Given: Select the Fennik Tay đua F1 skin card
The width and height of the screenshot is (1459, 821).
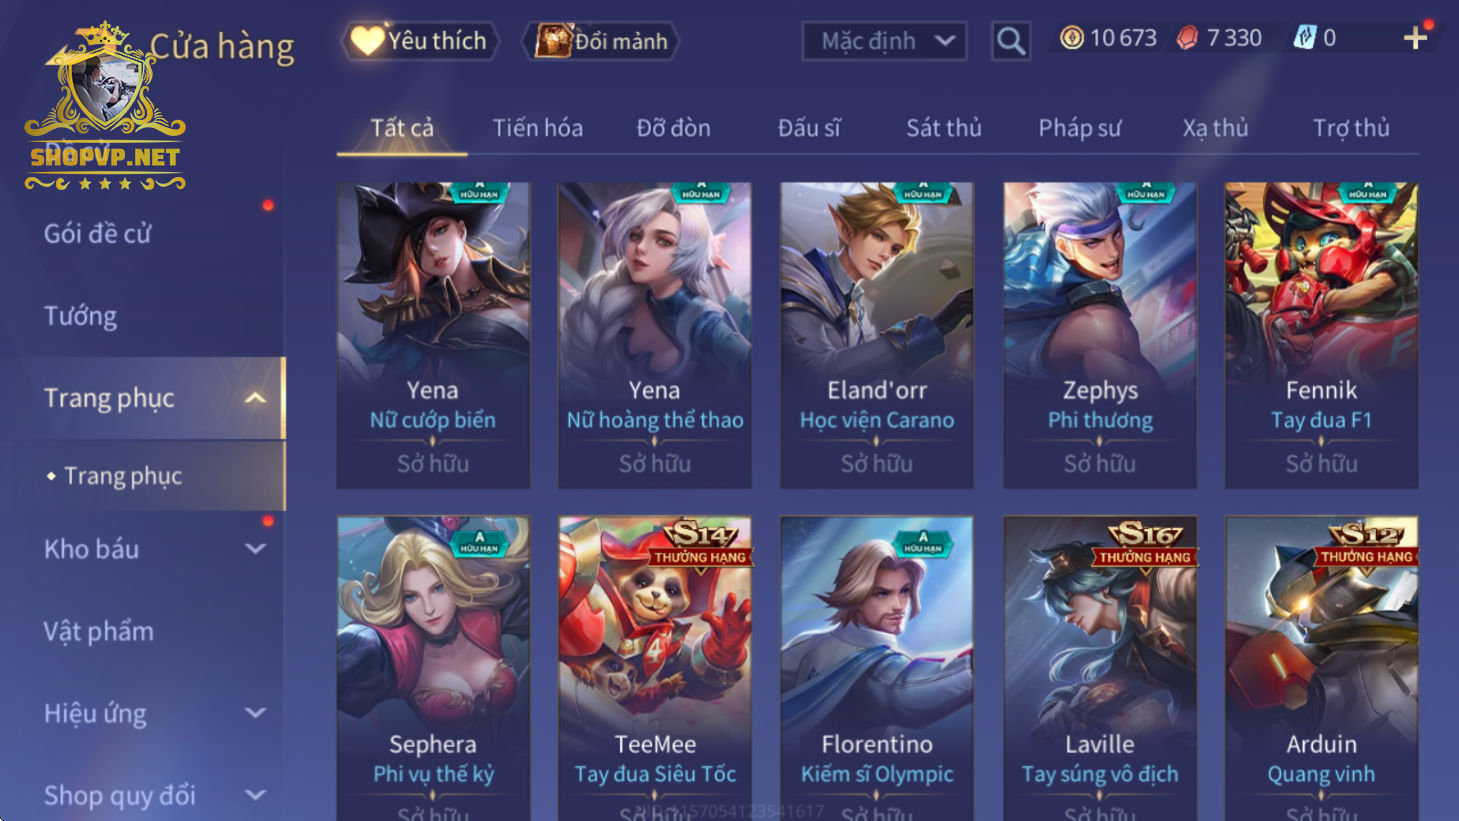Looking at the screenshot, I should click(x=1321, y=335).
